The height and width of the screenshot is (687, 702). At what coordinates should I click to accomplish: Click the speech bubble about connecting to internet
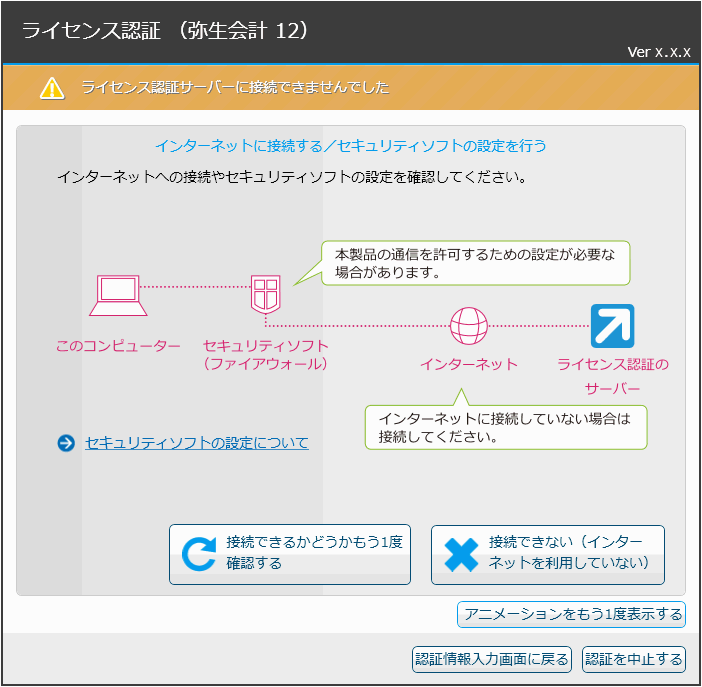505,428
